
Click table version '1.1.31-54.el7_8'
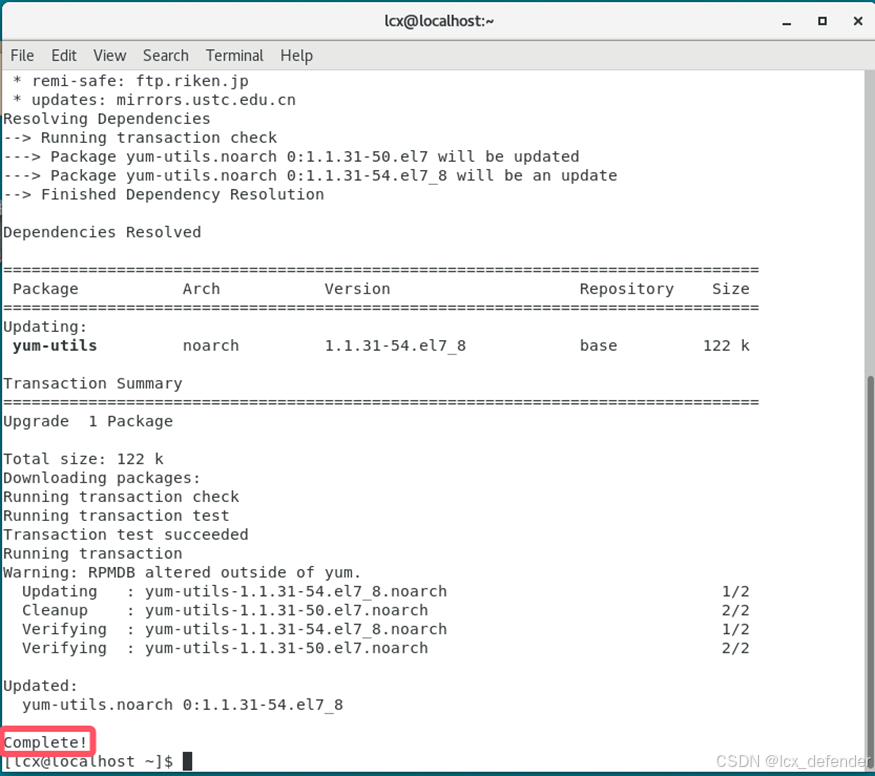pyautogui.click(x=396, y=346)
